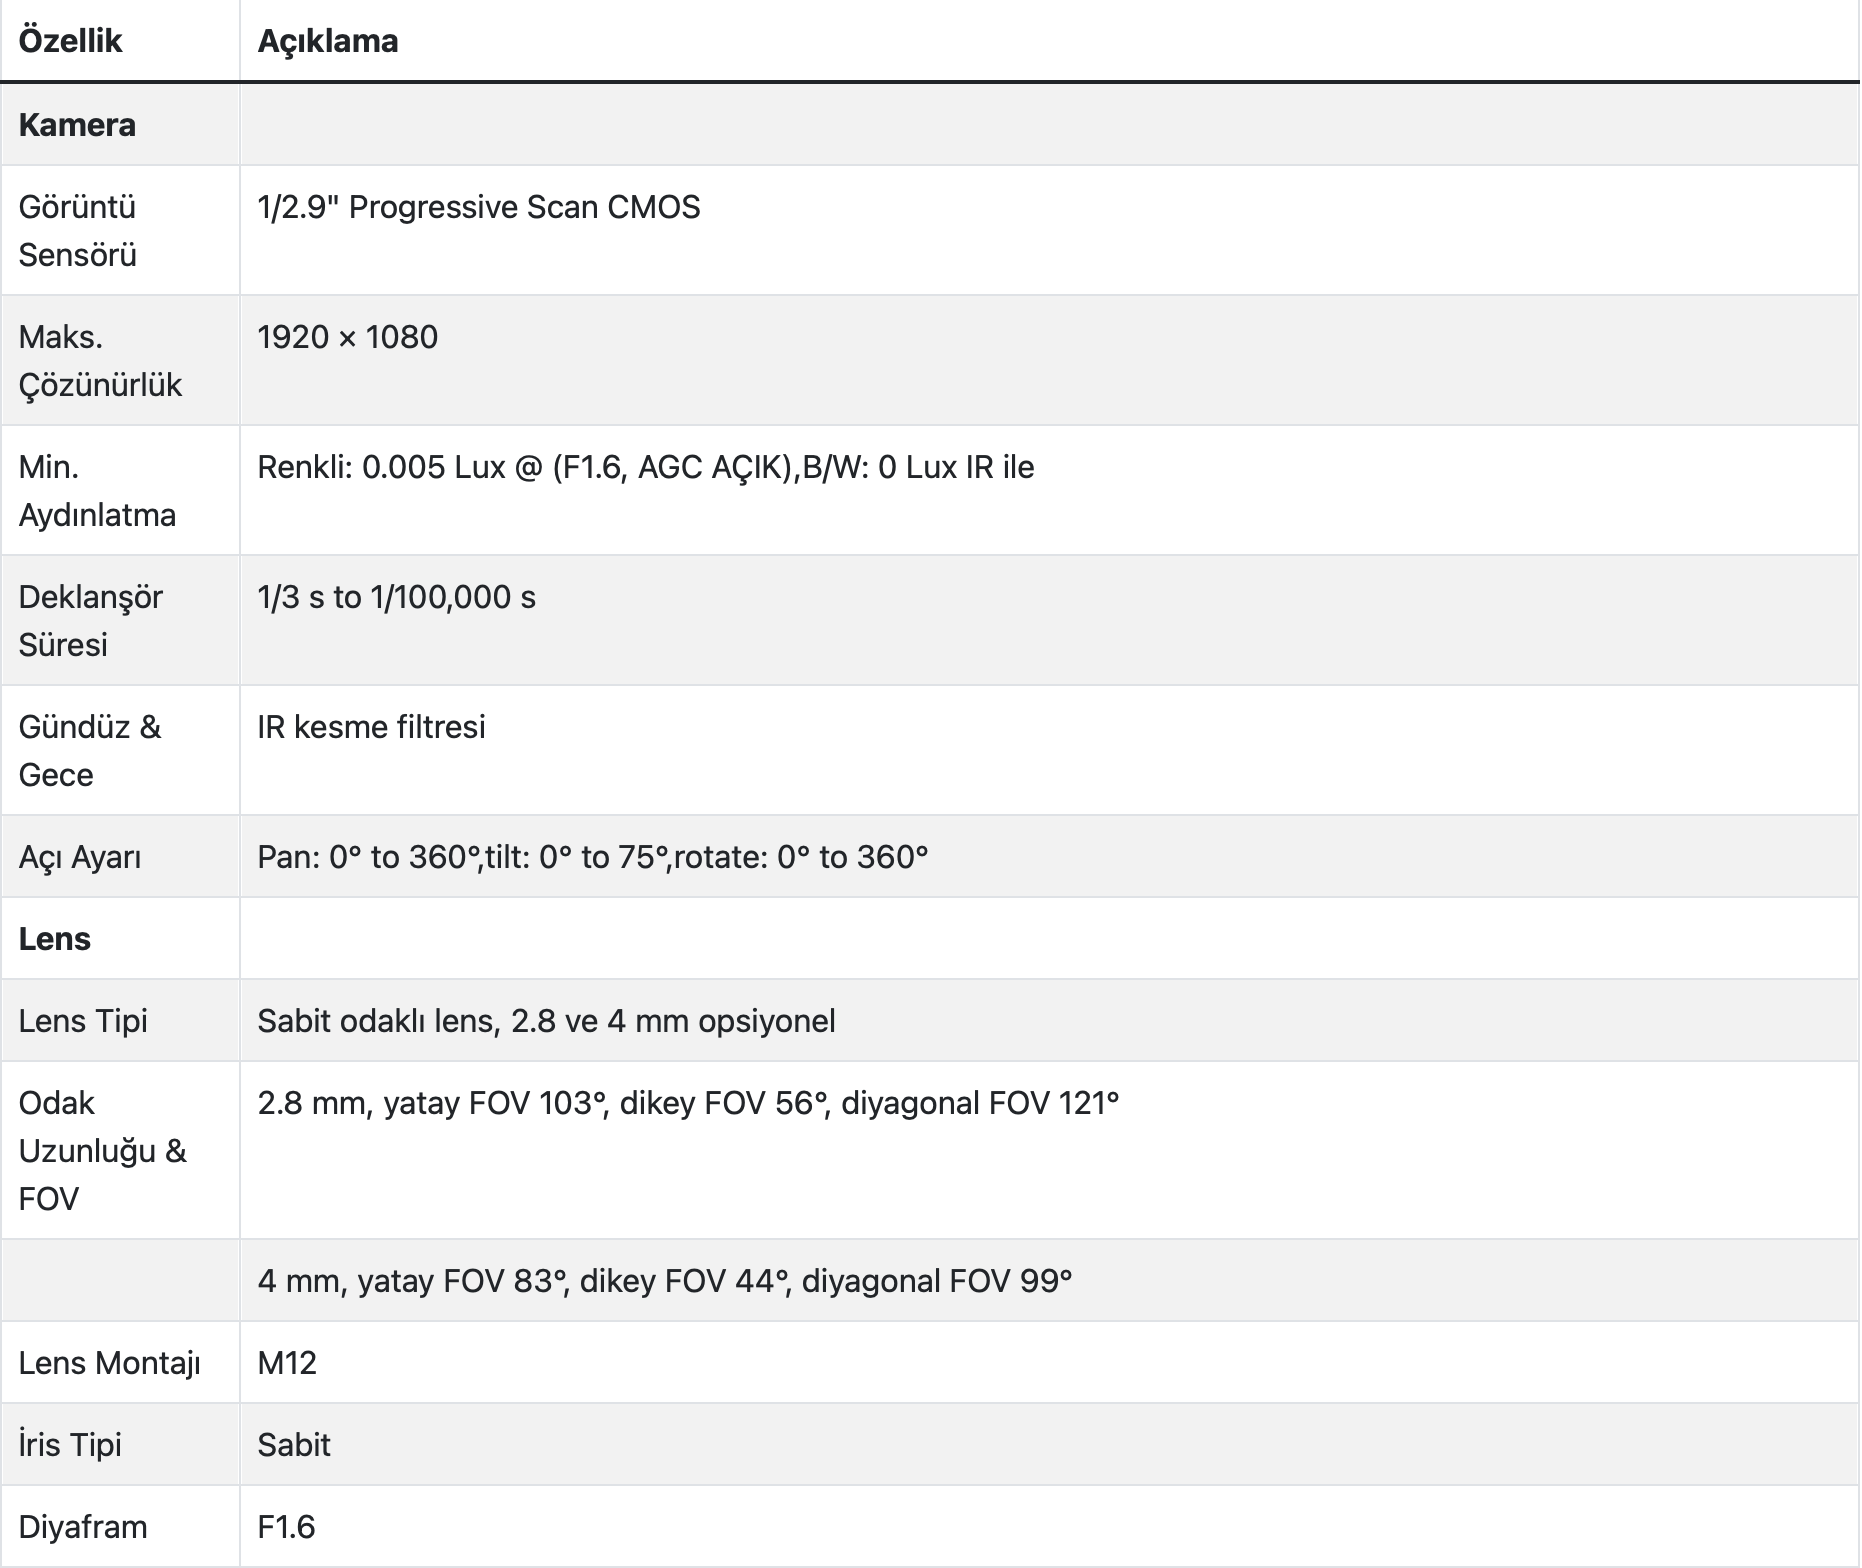Viewport: 1862px width, 1568px height.
Task: Click the IR kesme filtresi text
Action: click(371, 727)
